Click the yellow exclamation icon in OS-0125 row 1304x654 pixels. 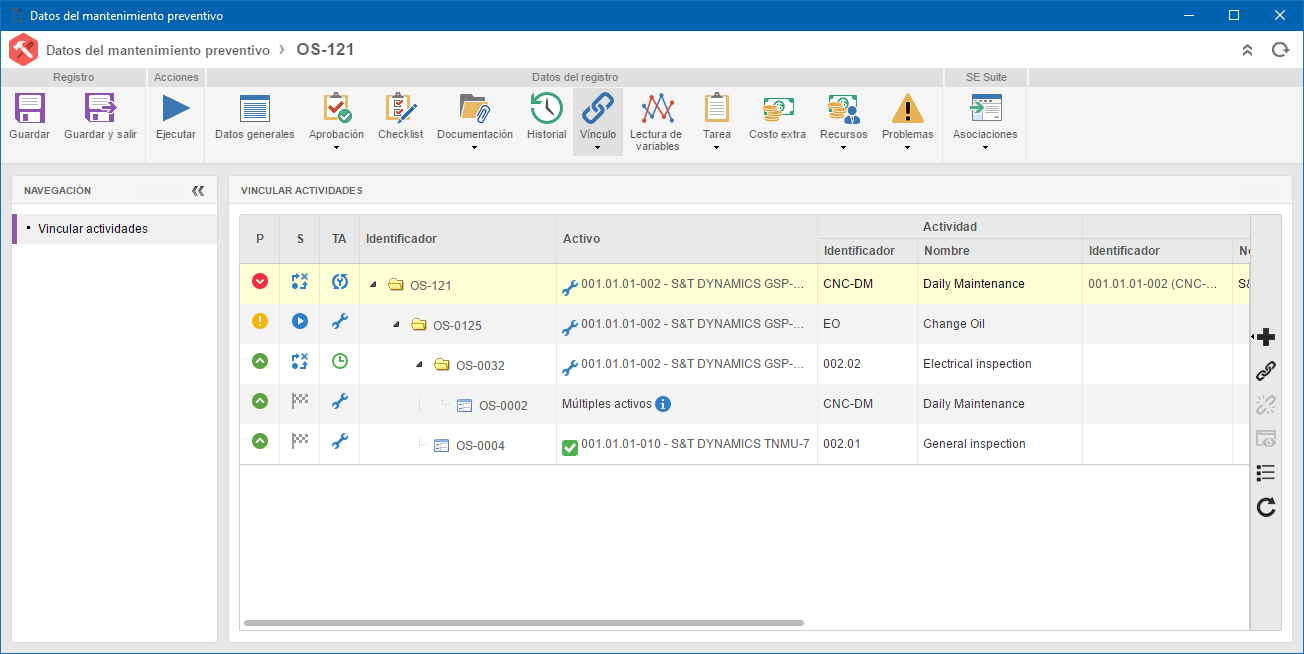point(260,321)
